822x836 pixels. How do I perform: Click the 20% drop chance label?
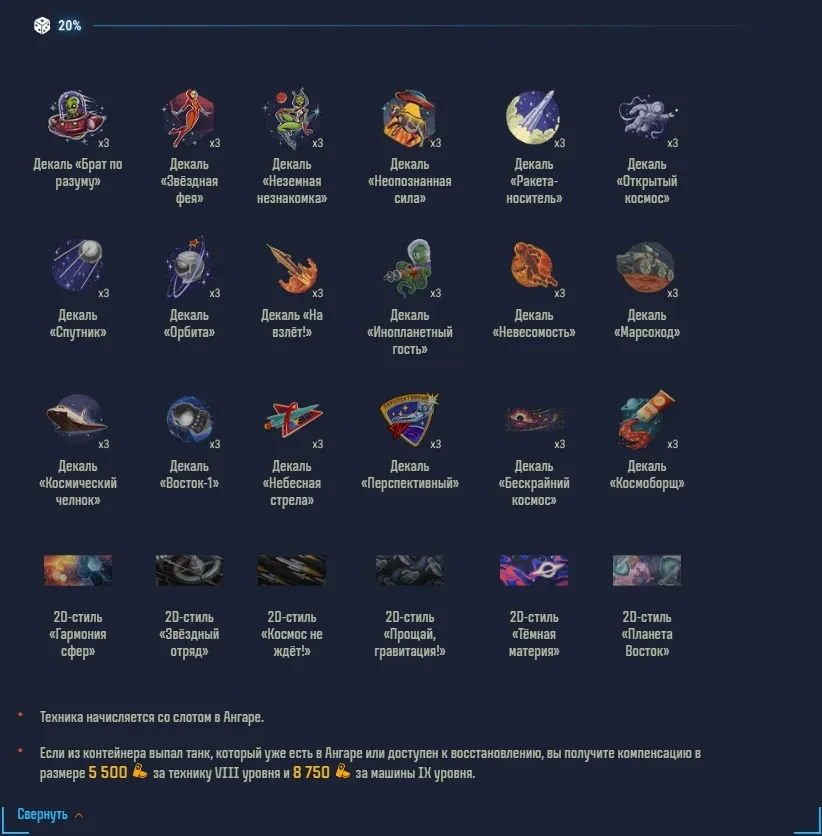69,26
